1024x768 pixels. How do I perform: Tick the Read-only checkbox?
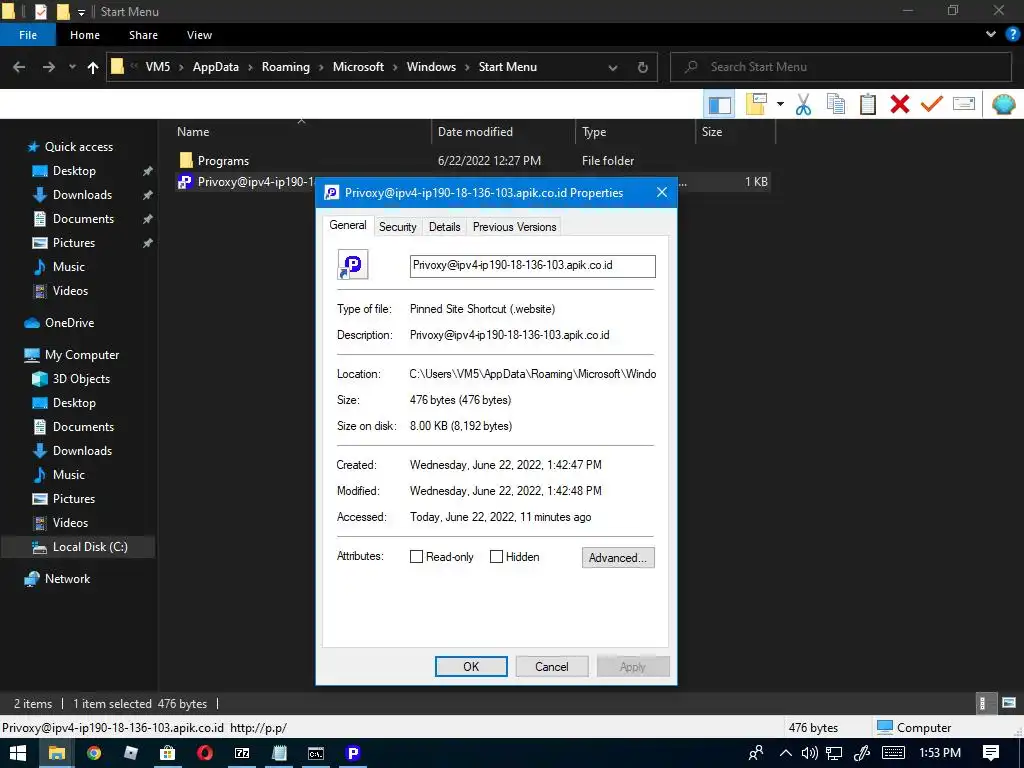[416, 556]
